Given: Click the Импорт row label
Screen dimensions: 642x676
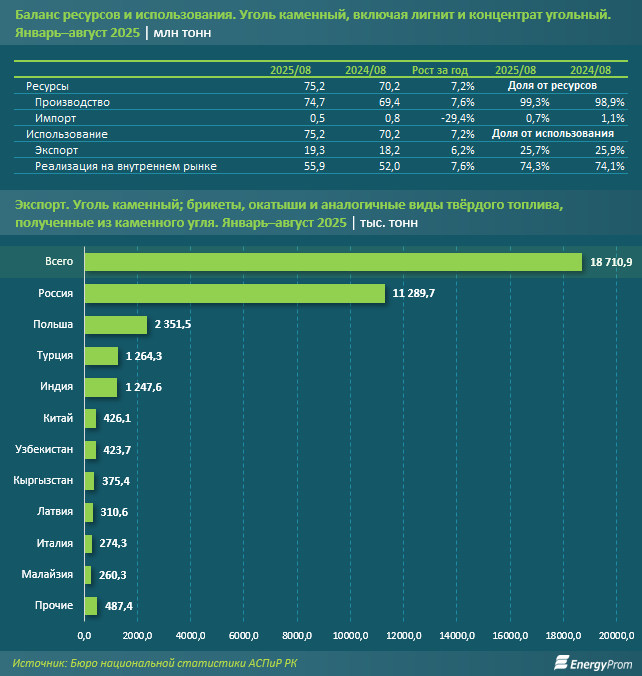Looking at the screenshot, I should 56,118.
